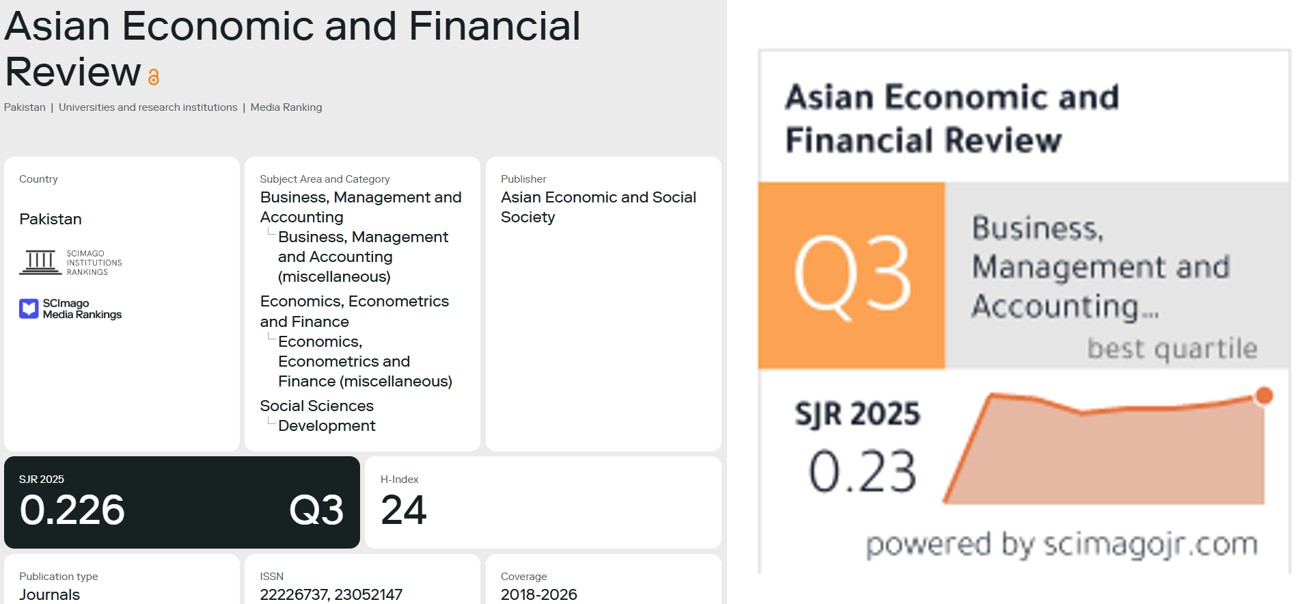Viewport: 1302px width, 604px height.
Task: Open the Media Ranking link
Action: (286, 107)
